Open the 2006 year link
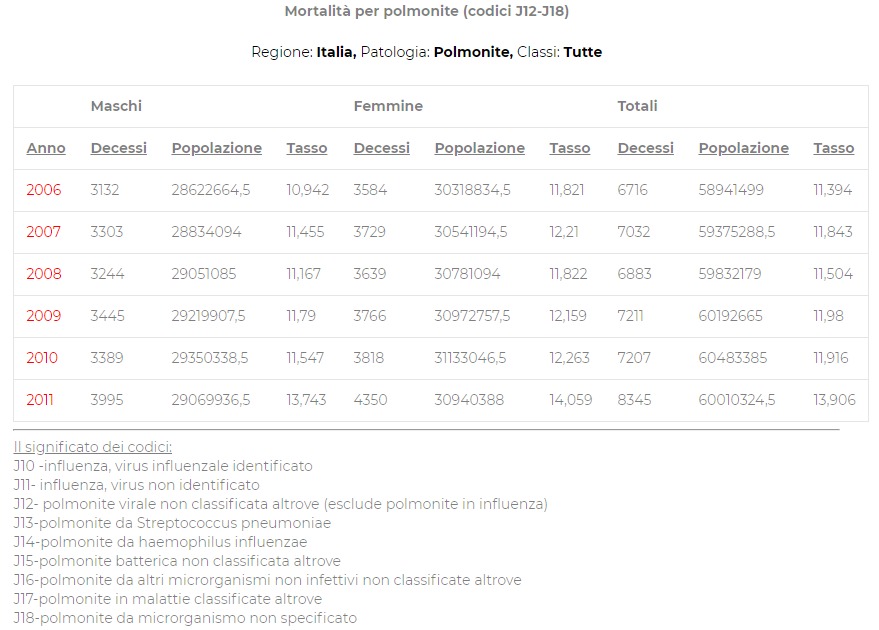 [x=43, y=190]
